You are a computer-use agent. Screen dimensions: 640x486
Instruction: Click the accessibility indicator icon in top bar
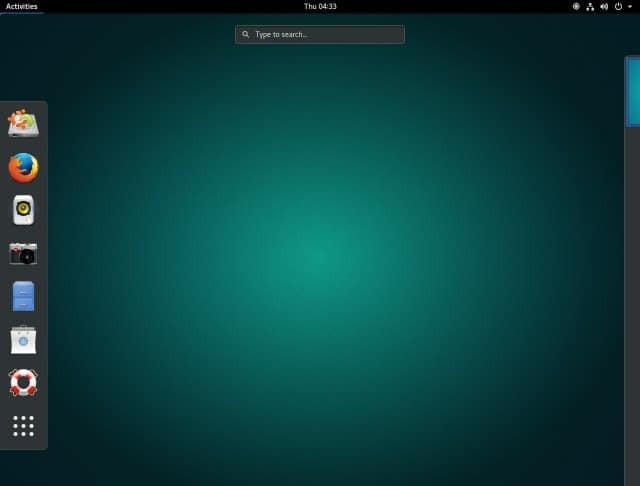point(576,7)
